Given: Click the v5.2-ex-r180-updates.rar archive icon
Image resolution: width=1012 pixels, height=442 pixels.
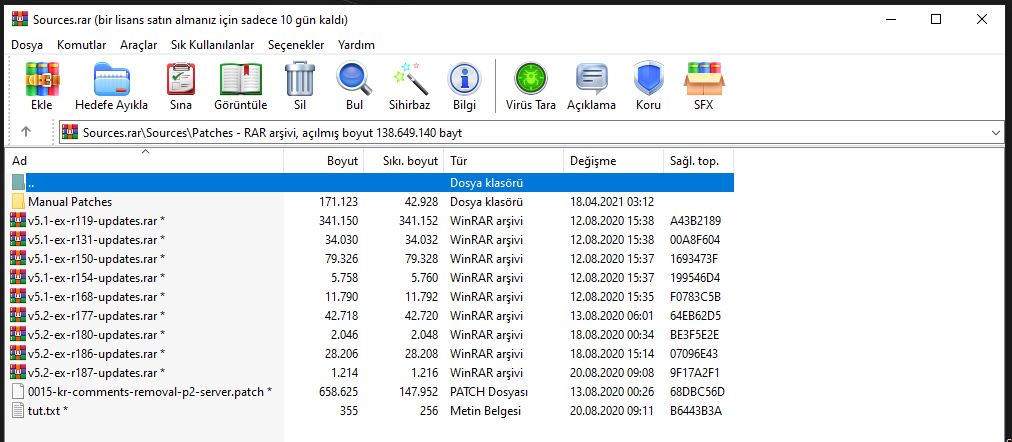Looking at the screenshot, I should (x=18, y=334).
